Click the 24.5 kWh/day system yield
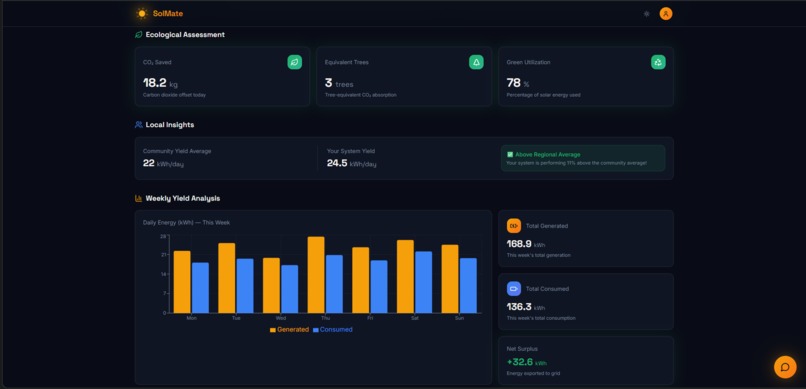This screenshot has width=806, height=389. (x=352, y=163)
